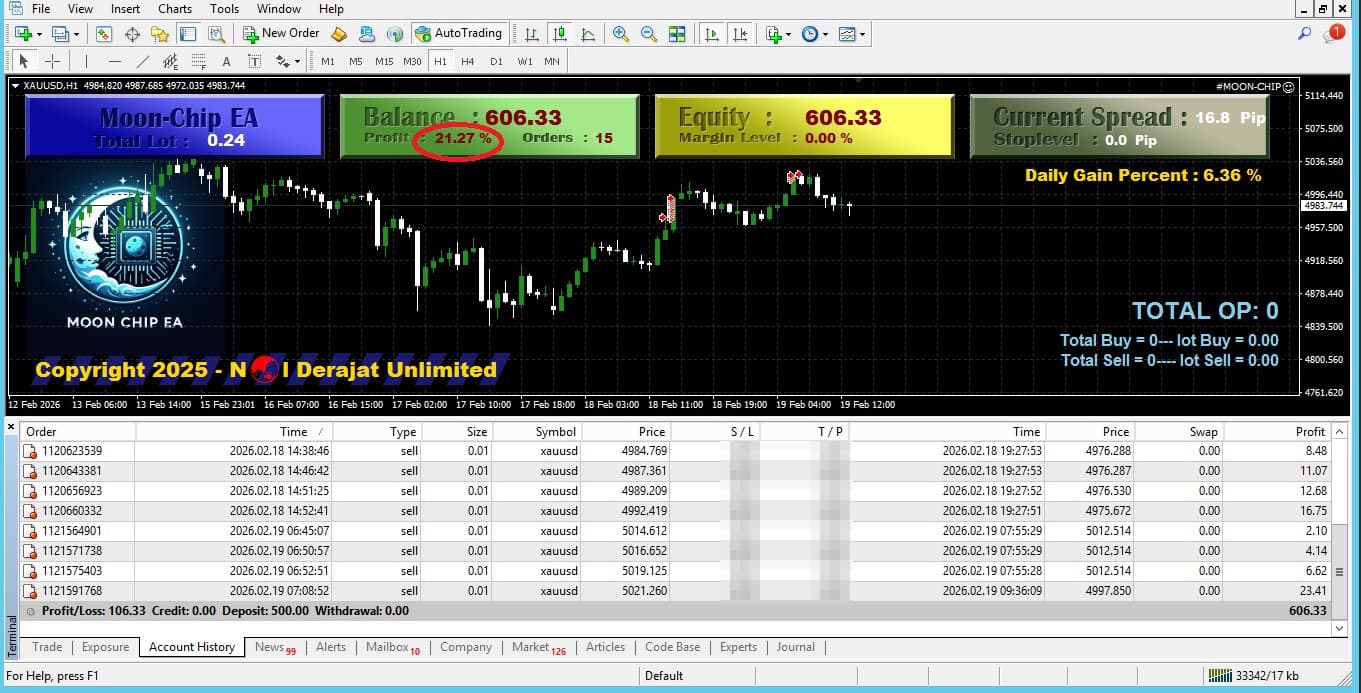This screenshot has height=693, width=1361.
Task: Open the Charts menu
Action: [x=174, y=8]
